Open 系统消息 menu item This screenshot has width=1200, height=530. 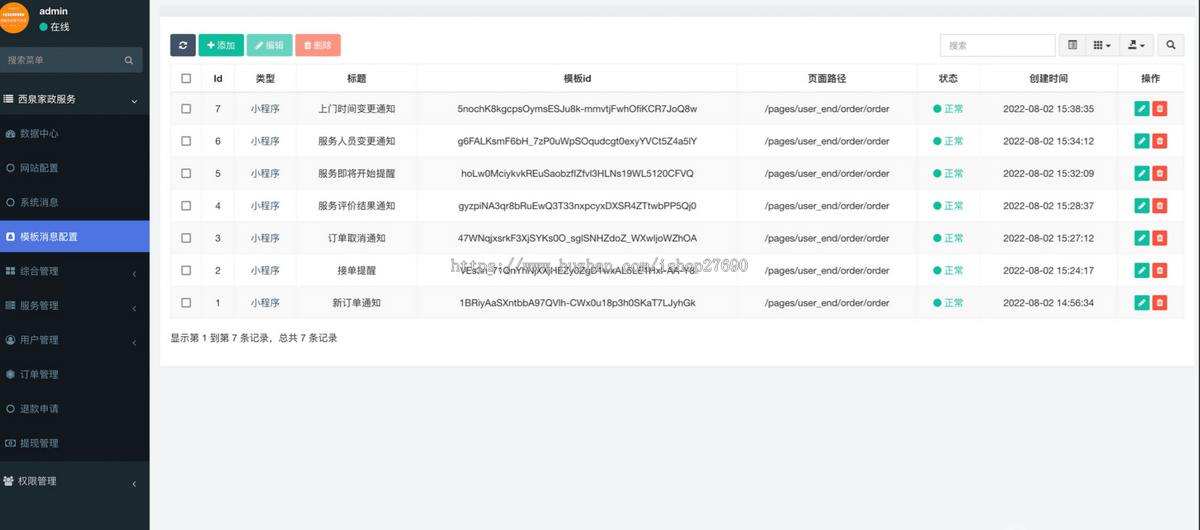[x=75, y=202]
